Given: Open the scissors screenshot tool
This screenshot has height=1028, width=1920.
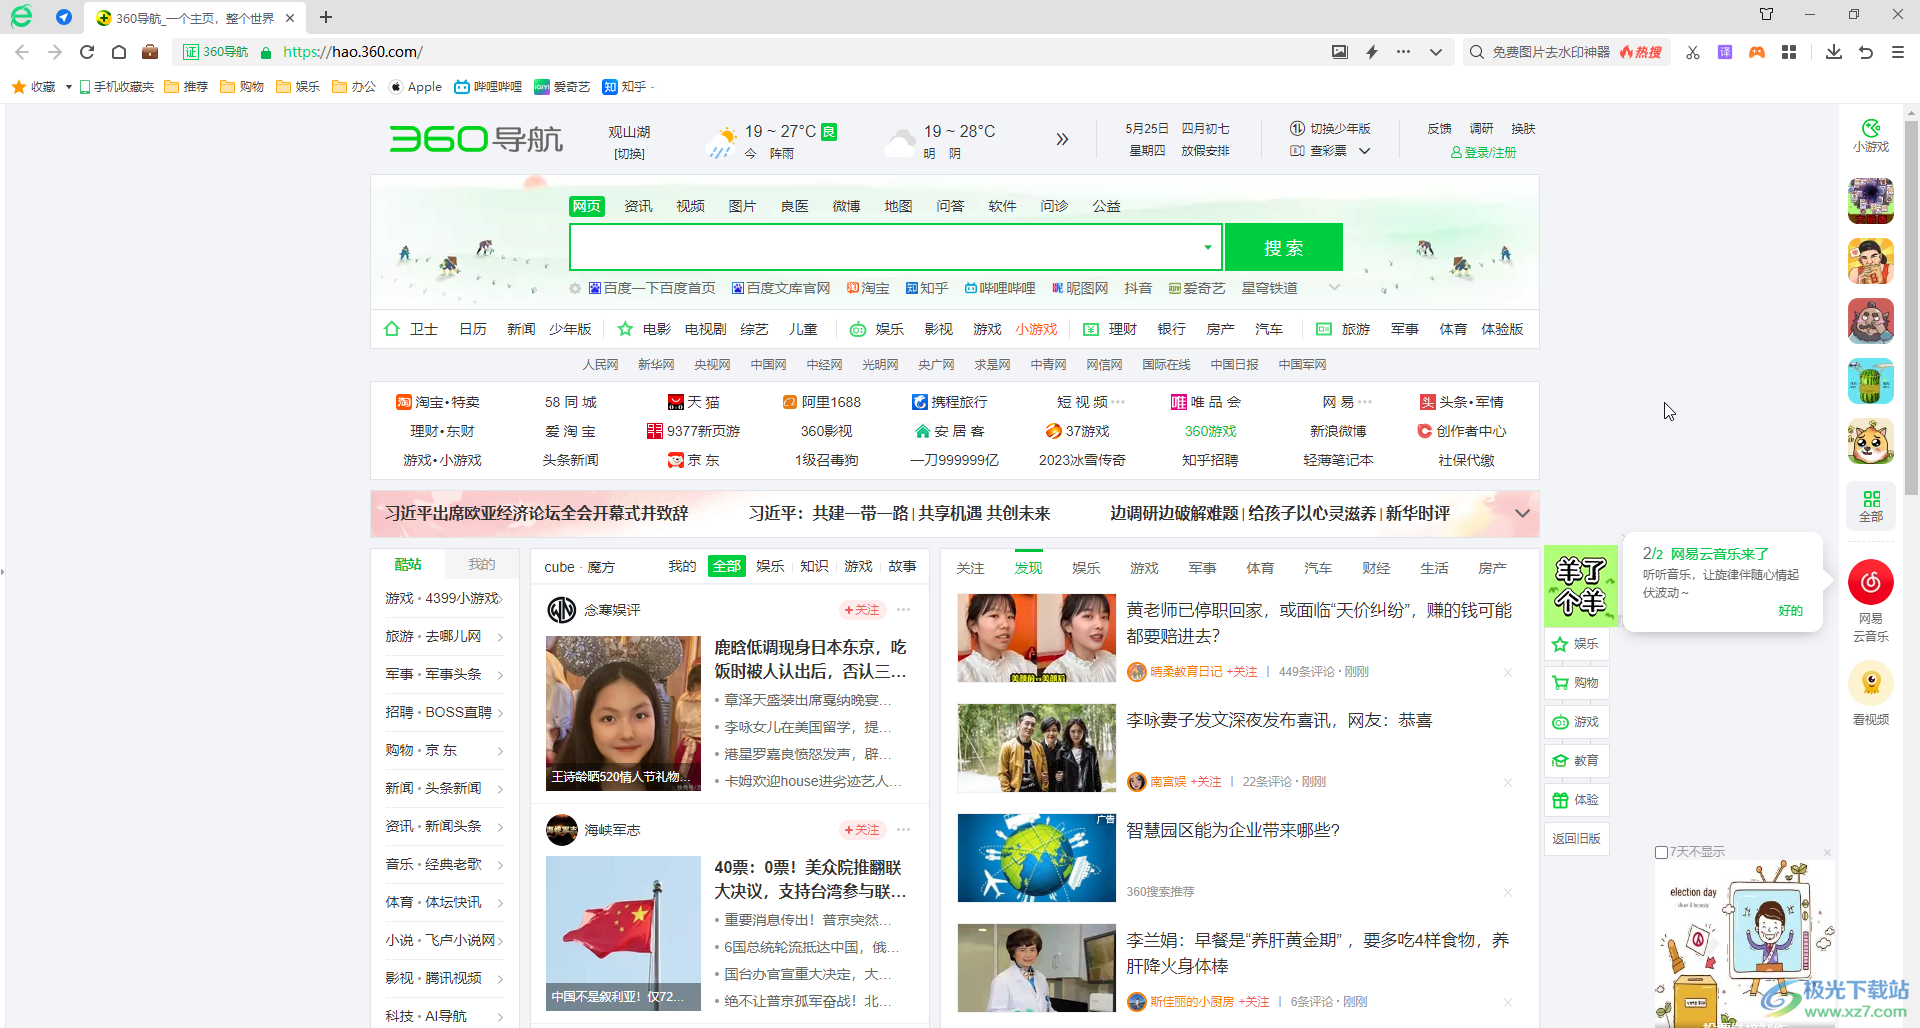Looking at the screenshot, I should pos(1693,52).
